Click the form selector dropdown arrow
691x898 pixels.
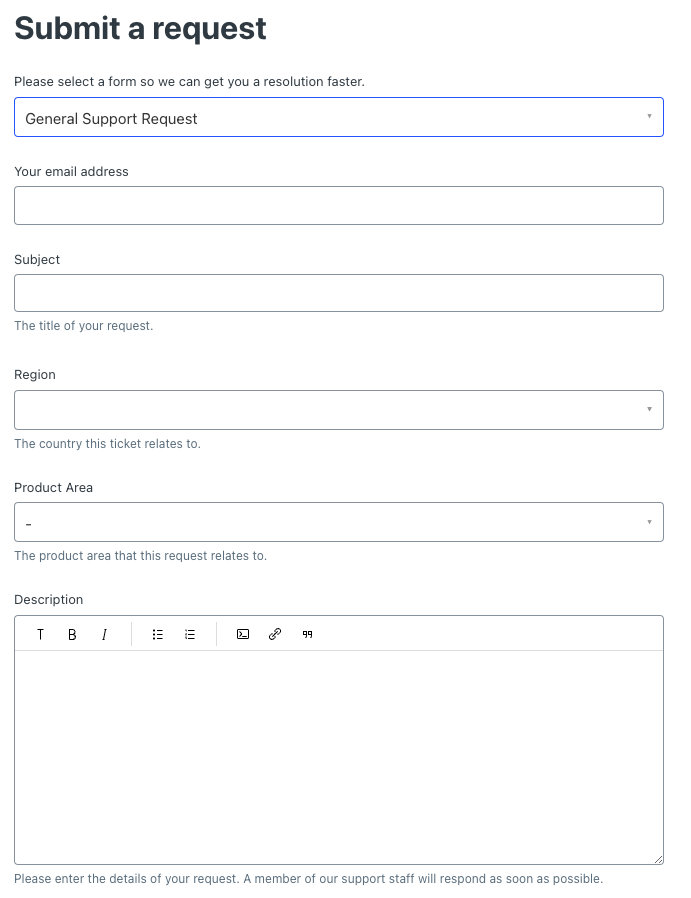pos(649,117)
